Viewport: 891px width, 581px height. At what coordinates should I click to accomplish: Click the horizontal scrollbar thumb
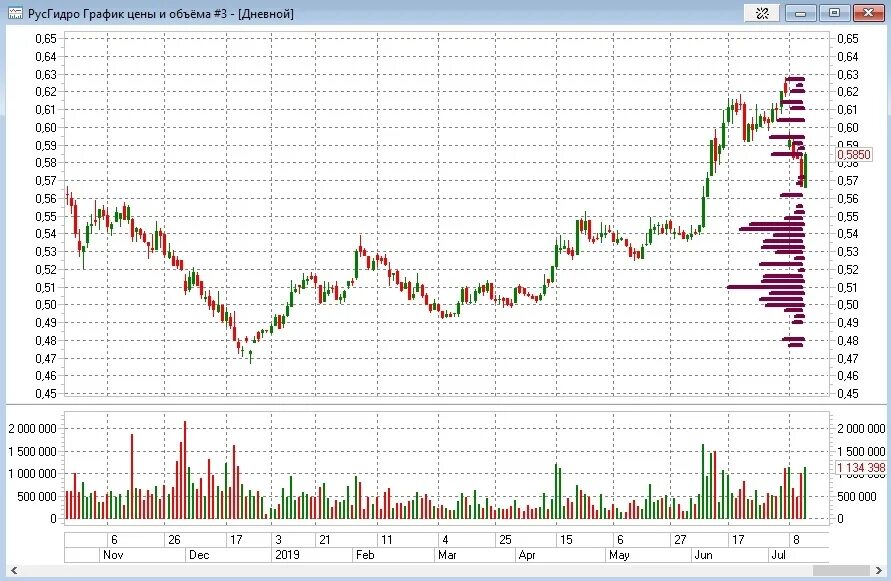tap(841, 570)
